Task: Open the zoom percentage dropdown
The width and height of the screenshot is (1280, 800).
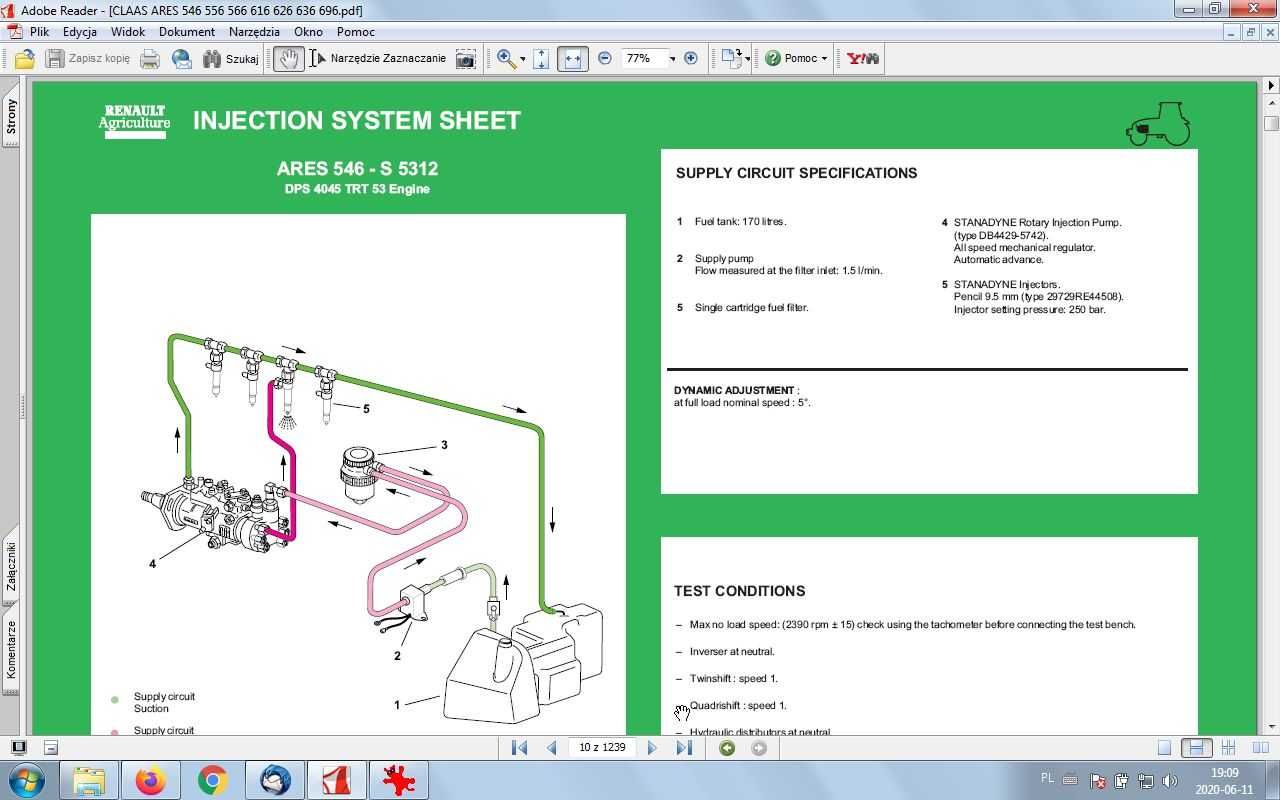Action: click(x=672, y=59)
